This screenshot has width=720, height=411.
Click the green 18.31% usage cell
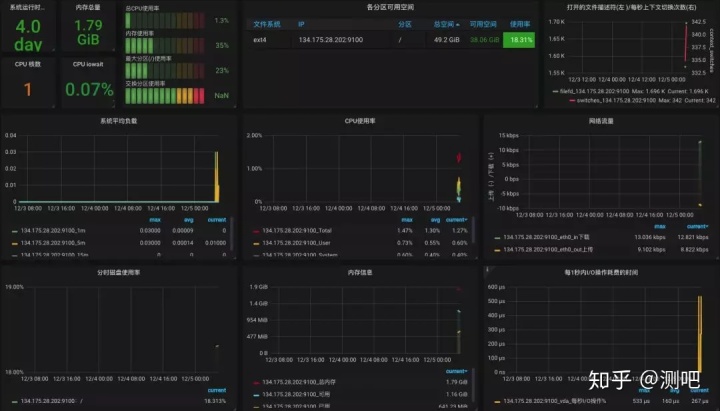[519, 40]
